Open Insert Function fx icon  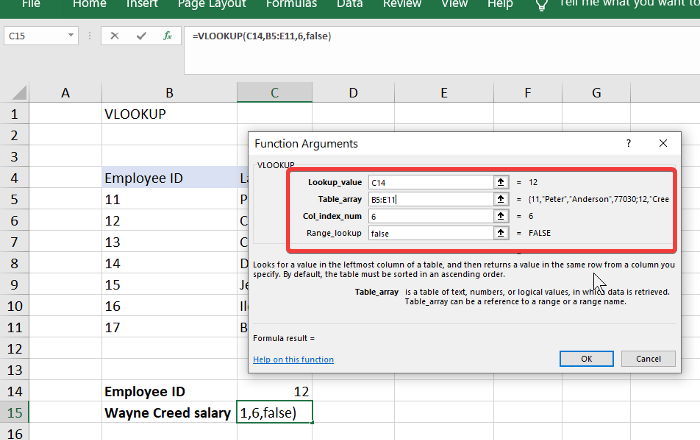pos(167,36)
